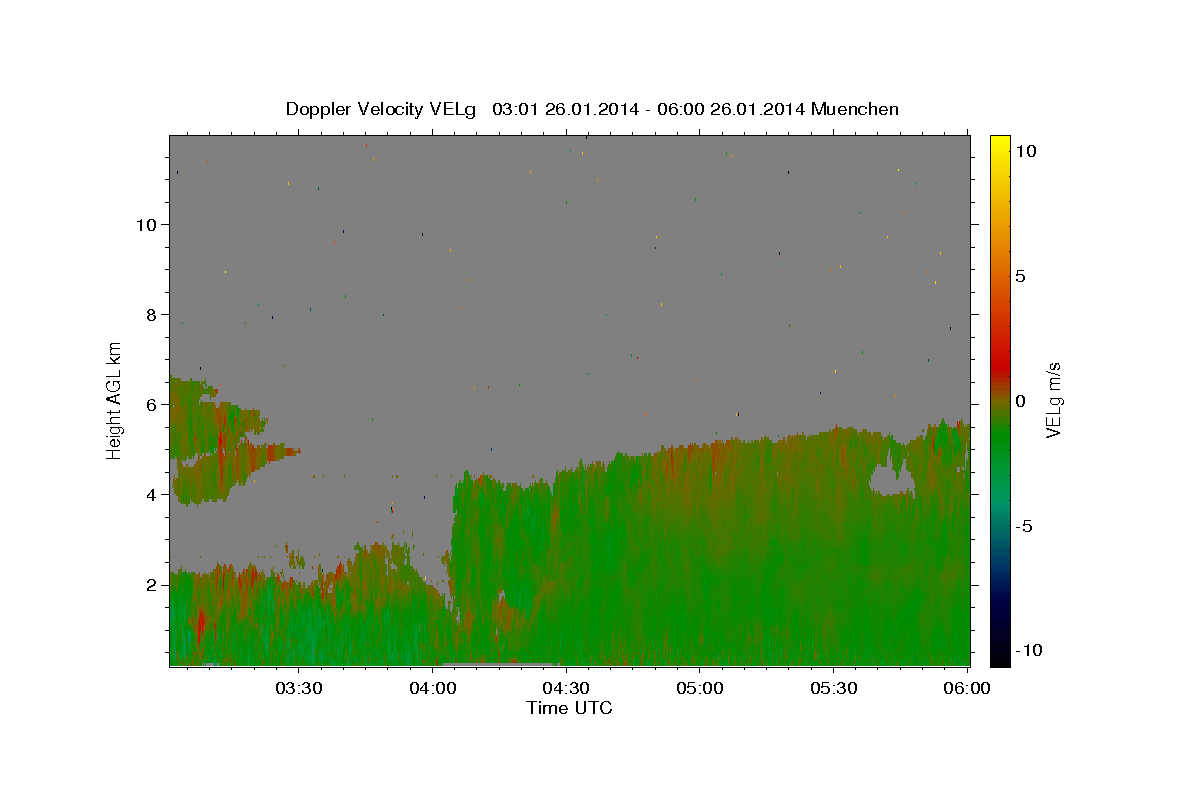Click the colorbar value -10 label

tap(1029, 650)
